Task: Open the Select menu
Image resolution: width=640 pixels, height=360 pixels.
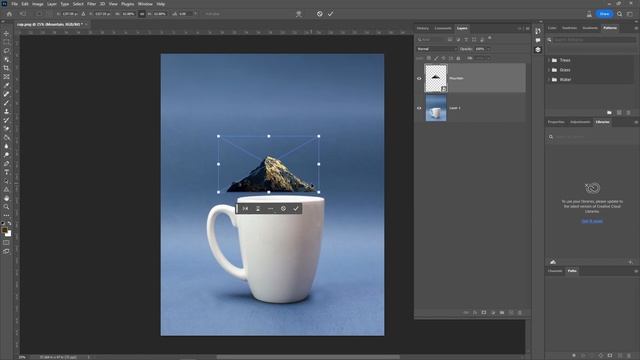Action: pyautogui.click(x=78, y=4)
